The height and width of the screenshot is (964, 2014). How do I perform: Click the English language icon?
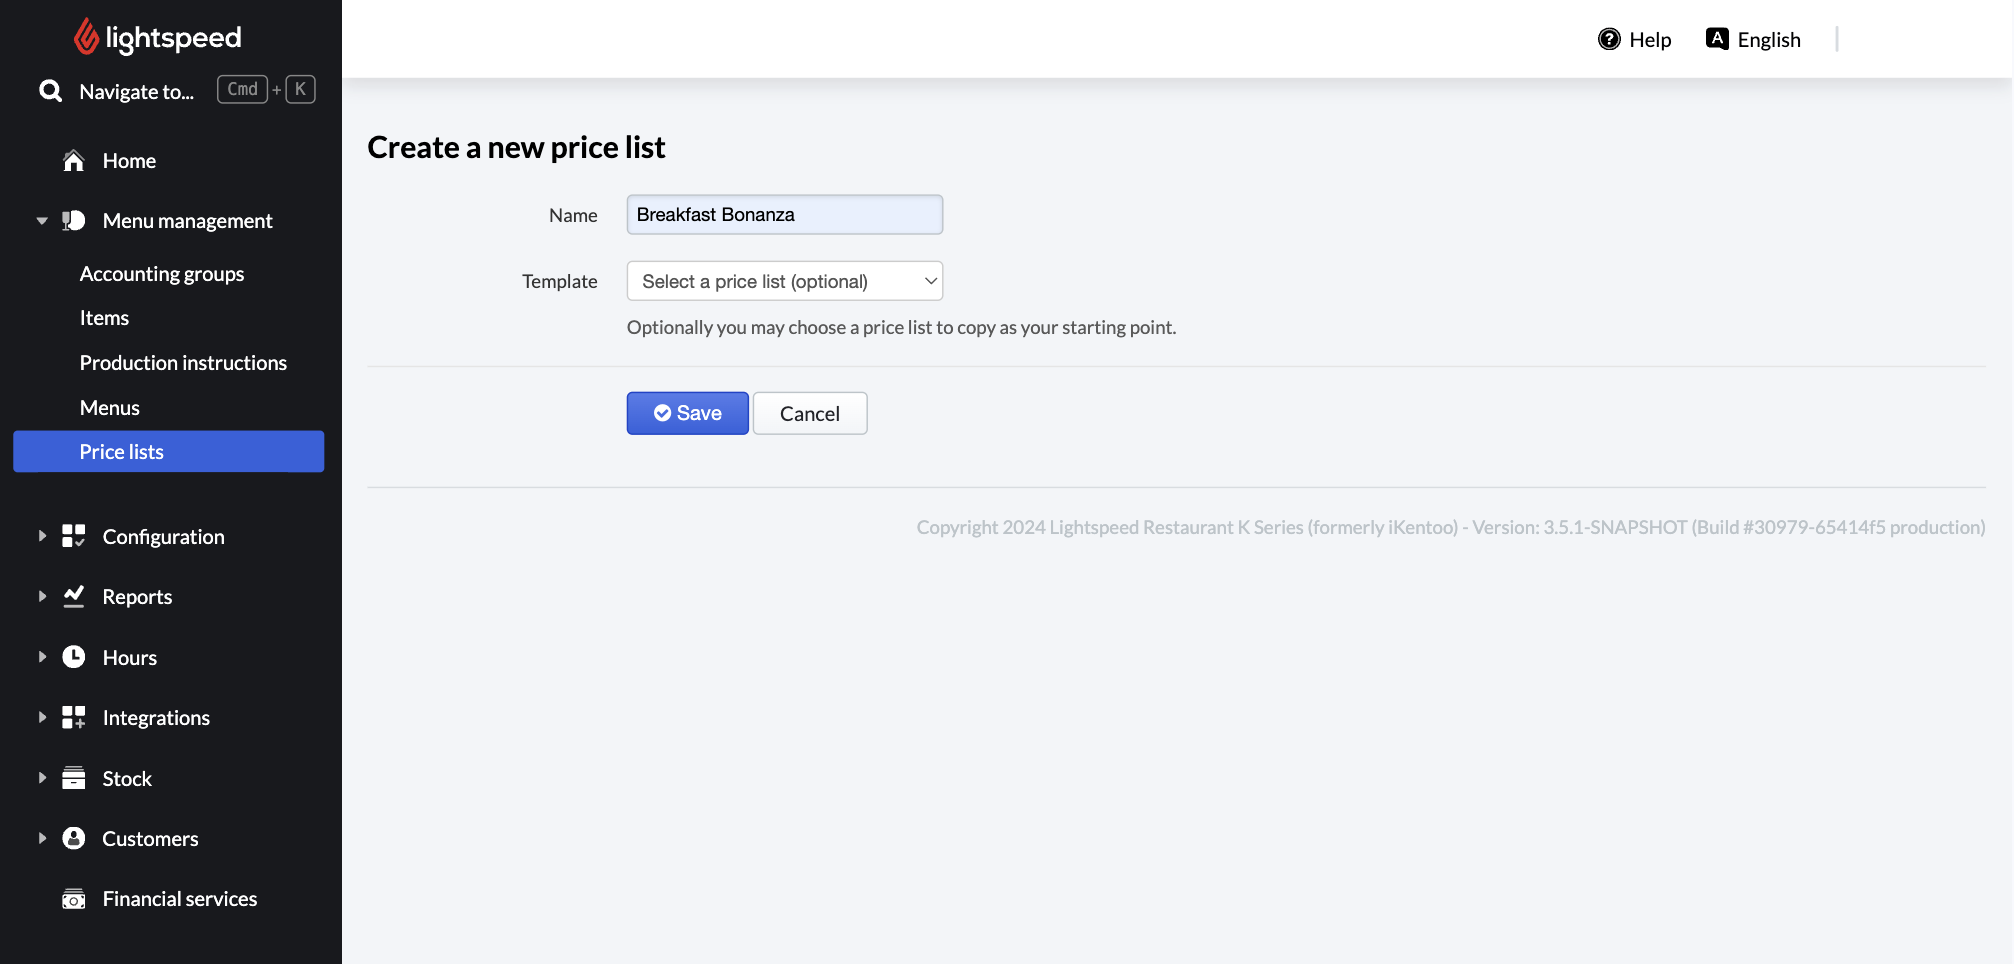pos(1717,39)
